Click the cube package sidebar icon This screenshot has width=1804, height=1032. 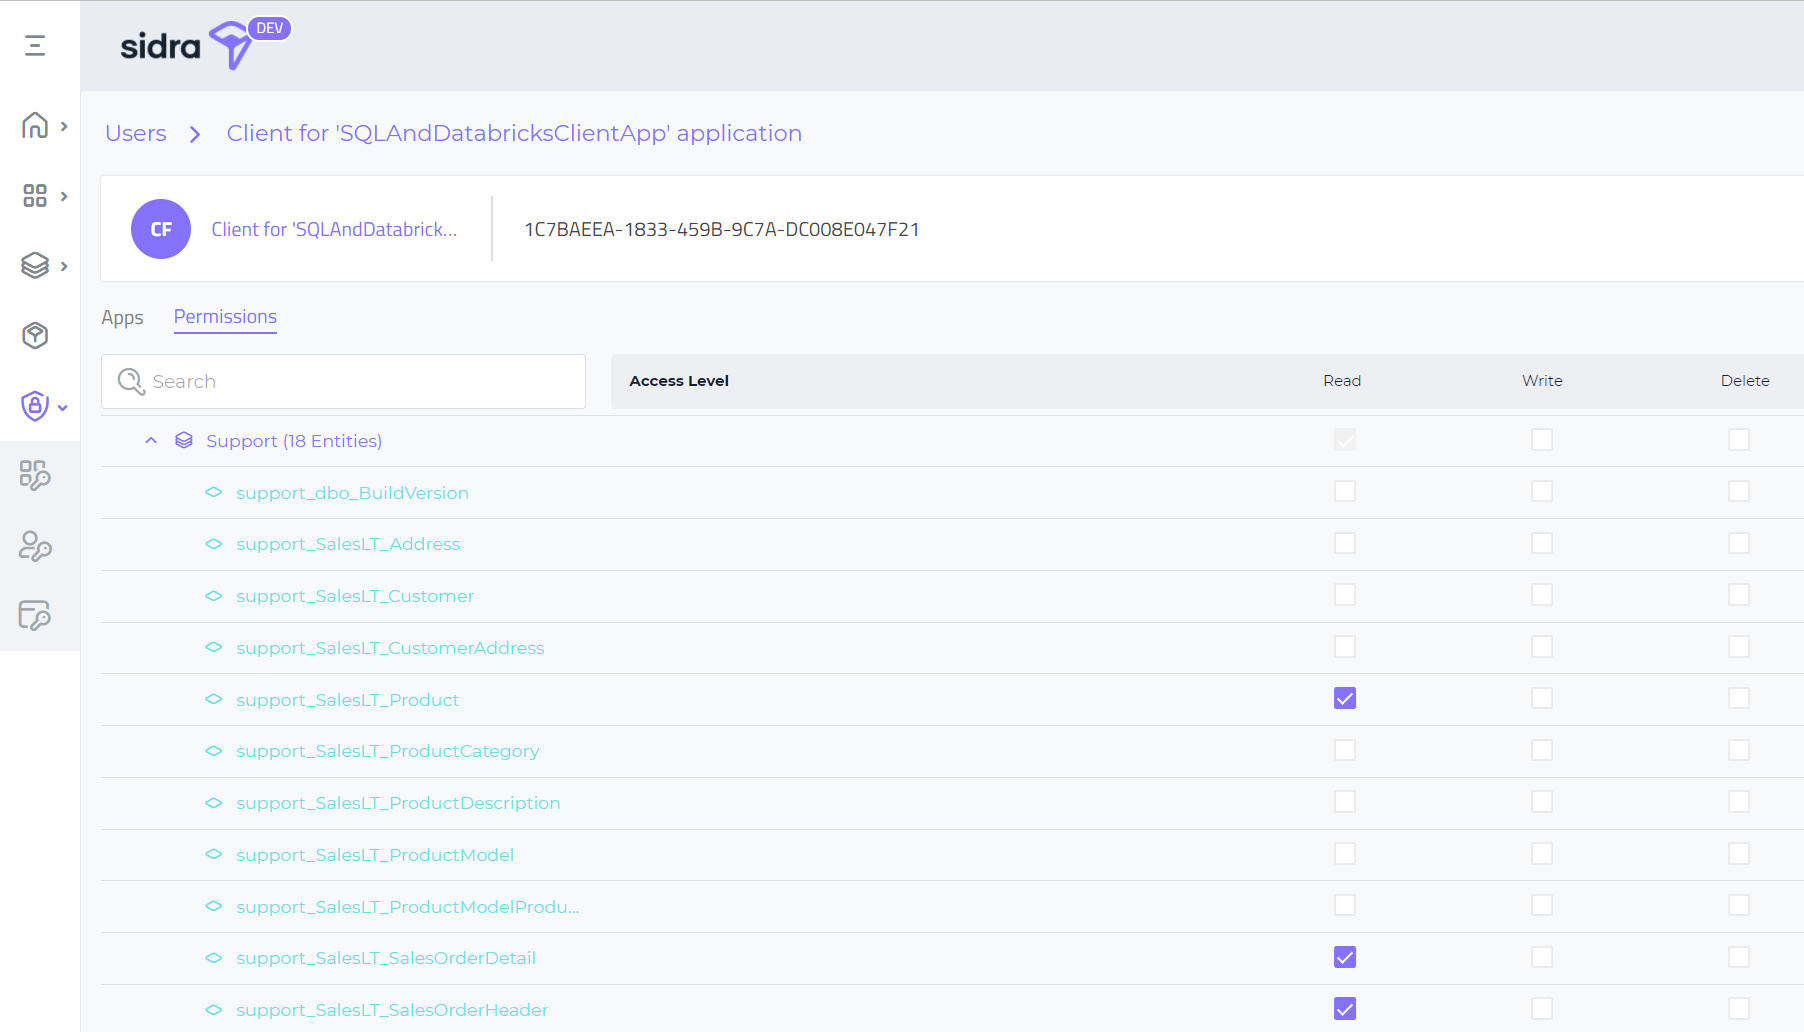[x=35, y=336]
